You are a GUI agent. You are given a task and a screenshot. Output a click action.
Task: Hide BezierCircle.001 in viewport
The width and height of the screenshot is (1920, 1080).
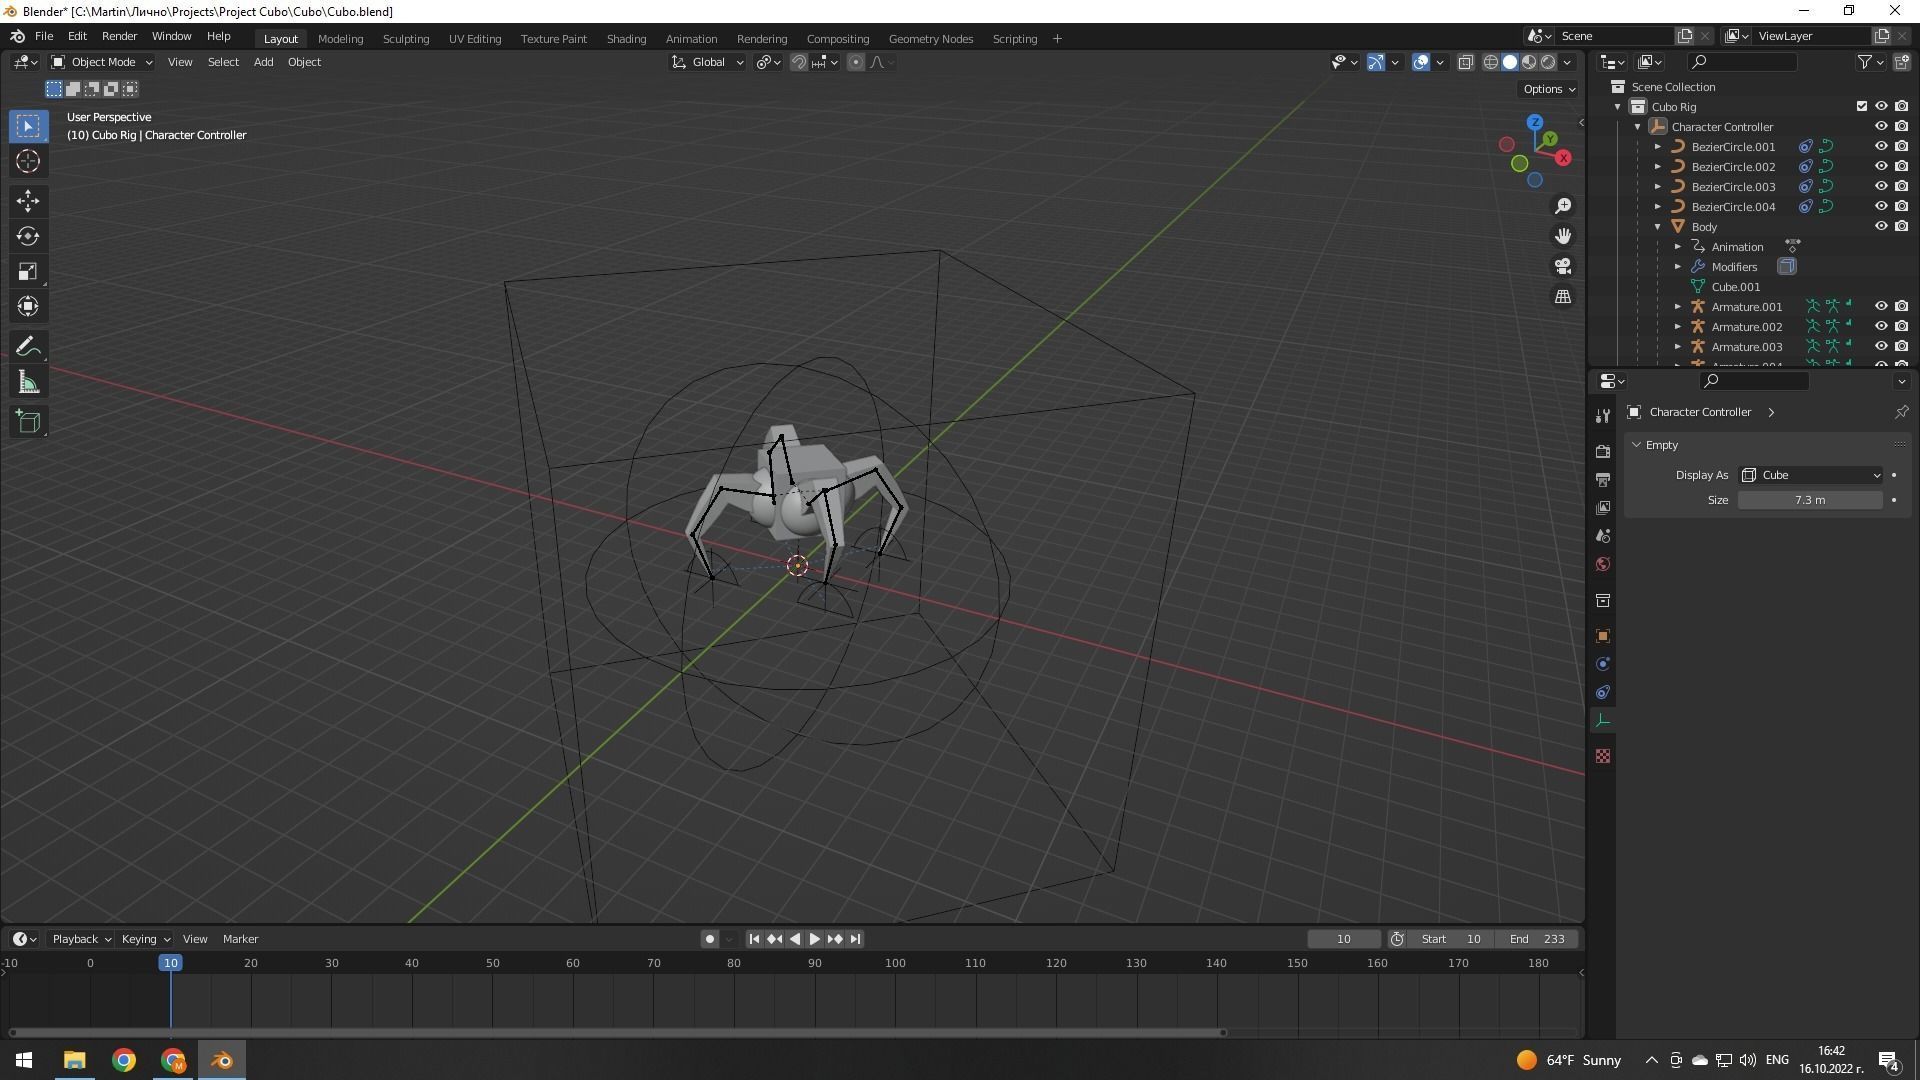(1881, 147)
